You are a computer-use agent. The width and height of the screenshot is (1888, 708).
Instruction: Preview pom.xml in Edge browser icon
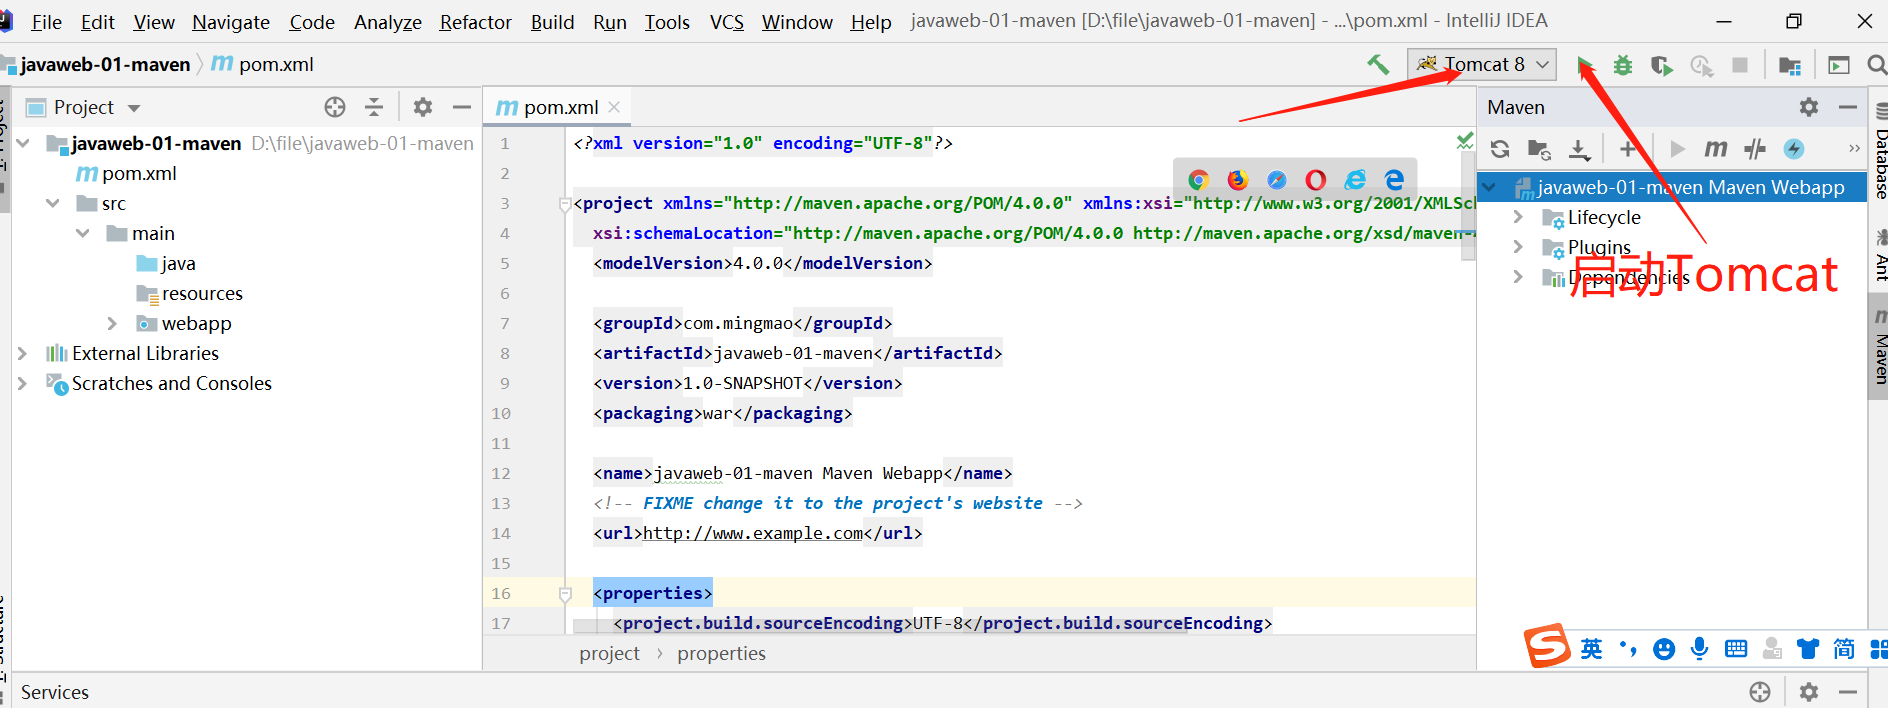(1394, 180)
